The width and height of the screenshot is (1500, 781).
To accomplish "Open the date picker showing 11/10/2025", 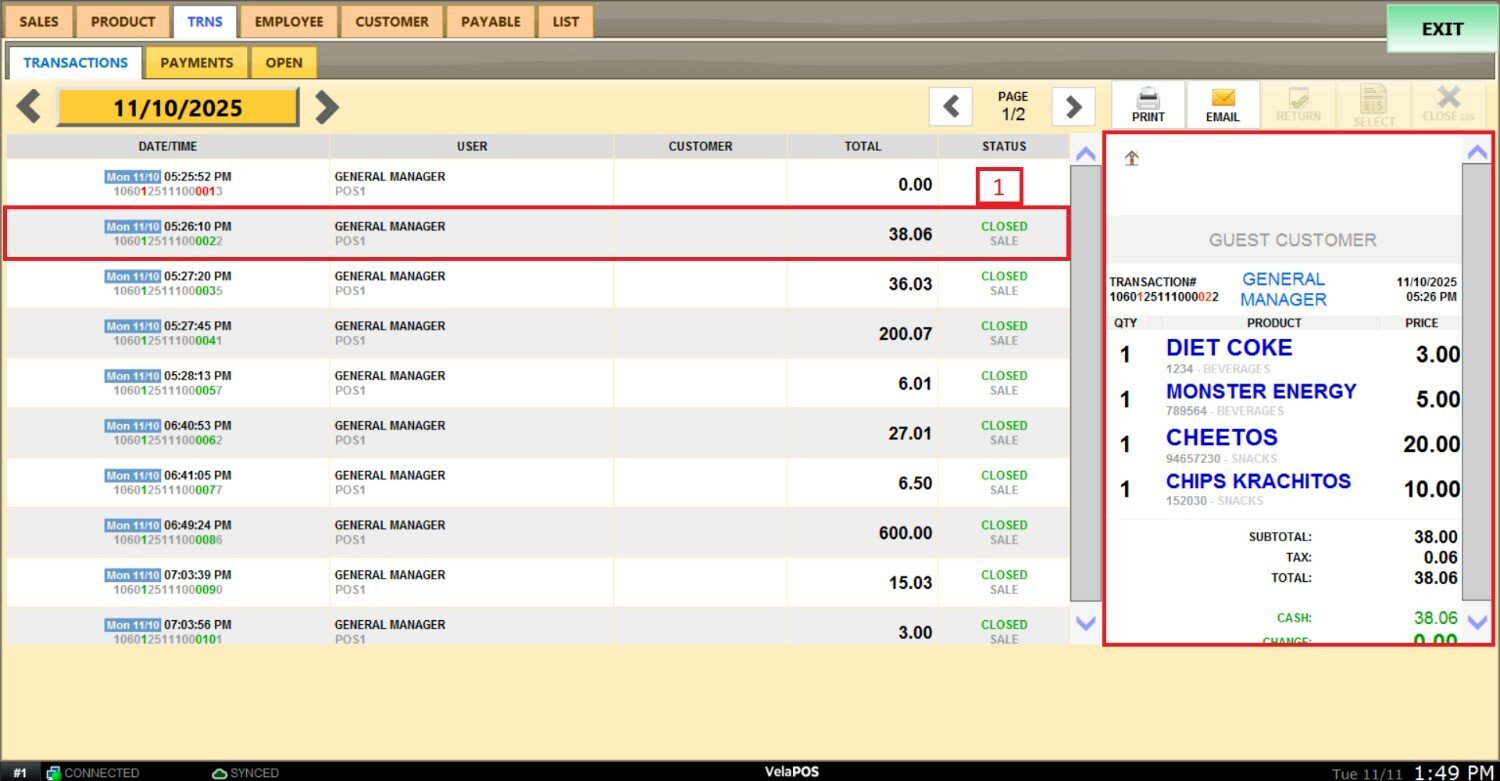I will coord(177,108).
